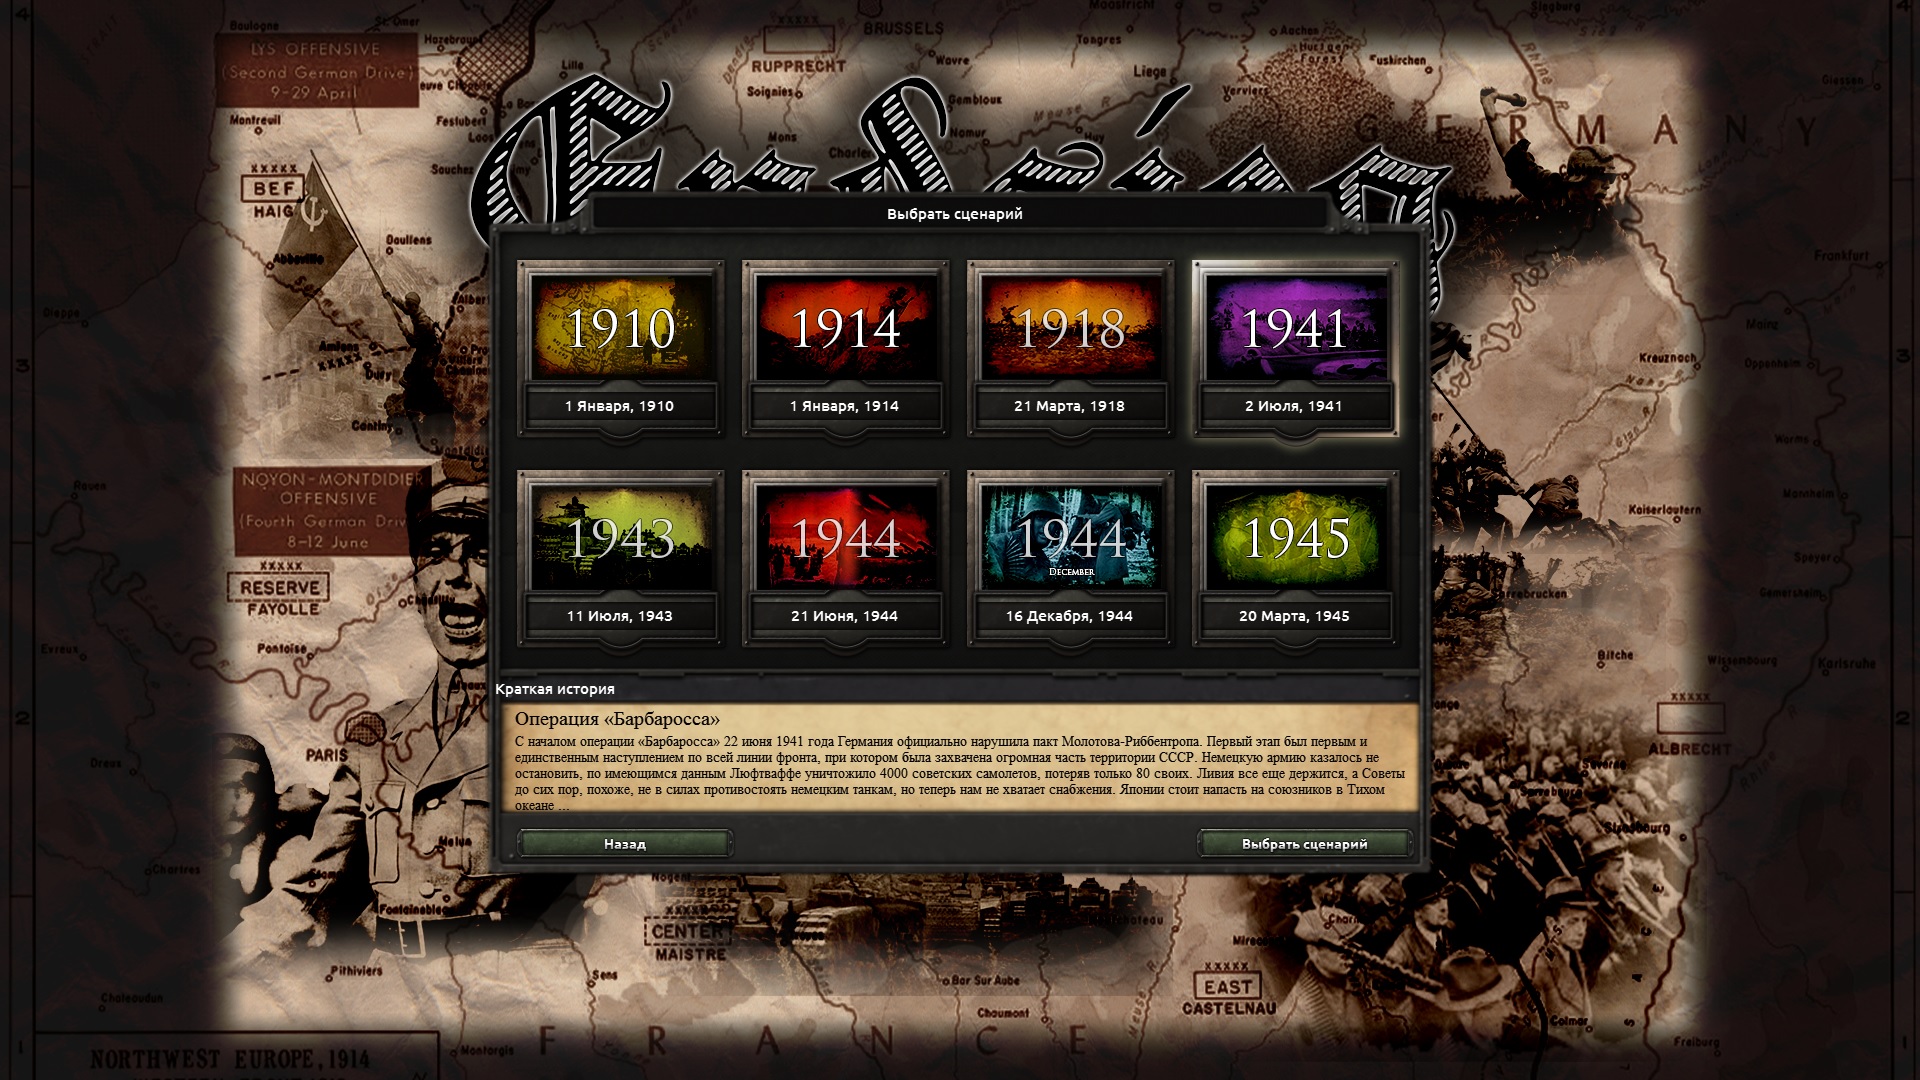1920x1080 pixels.
Task: Click the '11 Июля, 1943' date label
Action: (619, 616)
